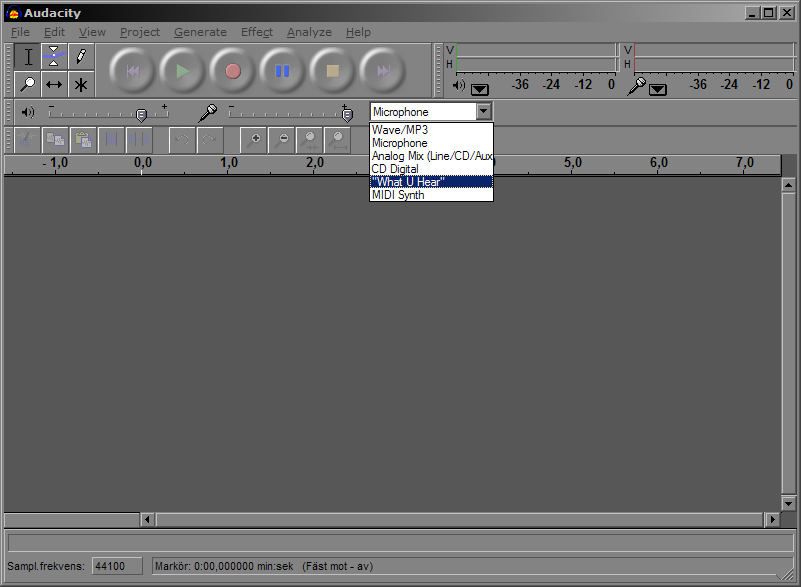Open the input meter dropdown arrow

tap(657, 89)
